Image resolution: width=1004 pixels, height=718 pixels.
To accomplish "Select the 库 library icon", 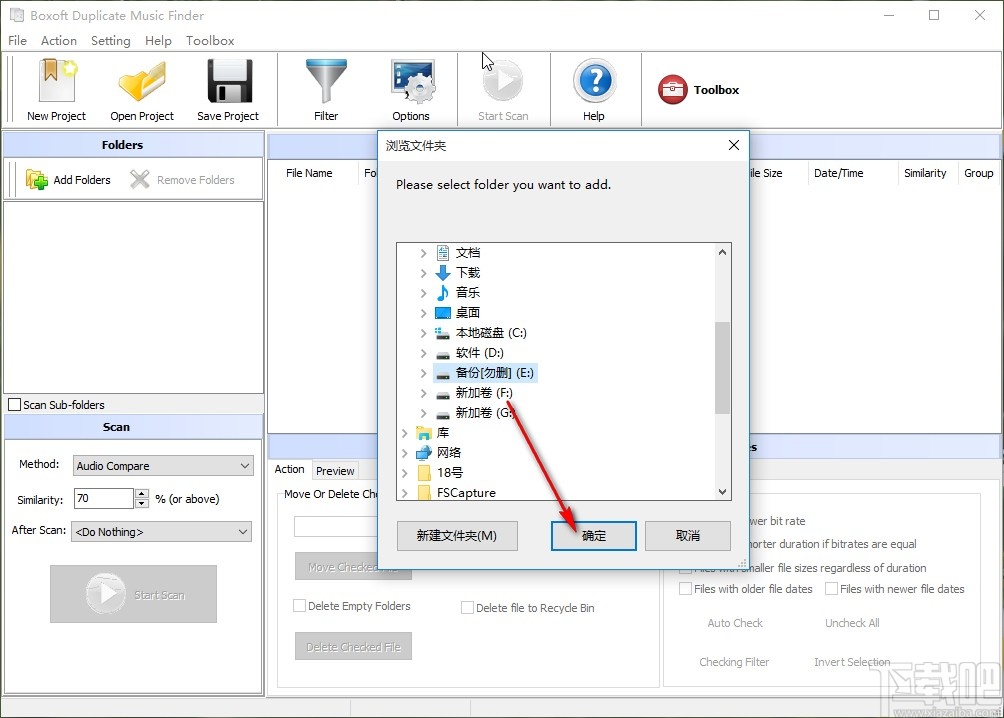I will (423, 433).
